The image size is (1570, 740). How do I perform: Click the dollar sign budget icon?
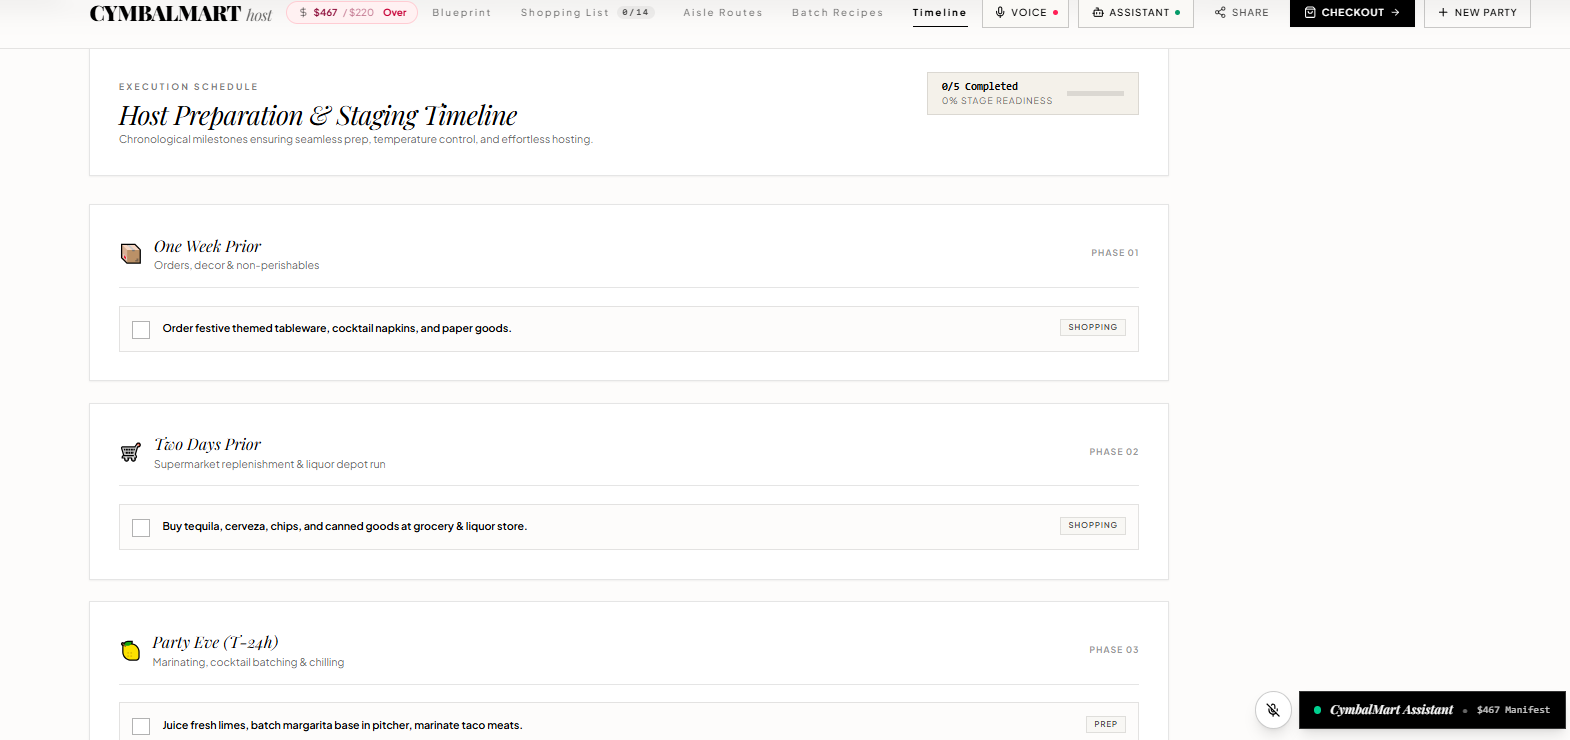click(303, 13)
